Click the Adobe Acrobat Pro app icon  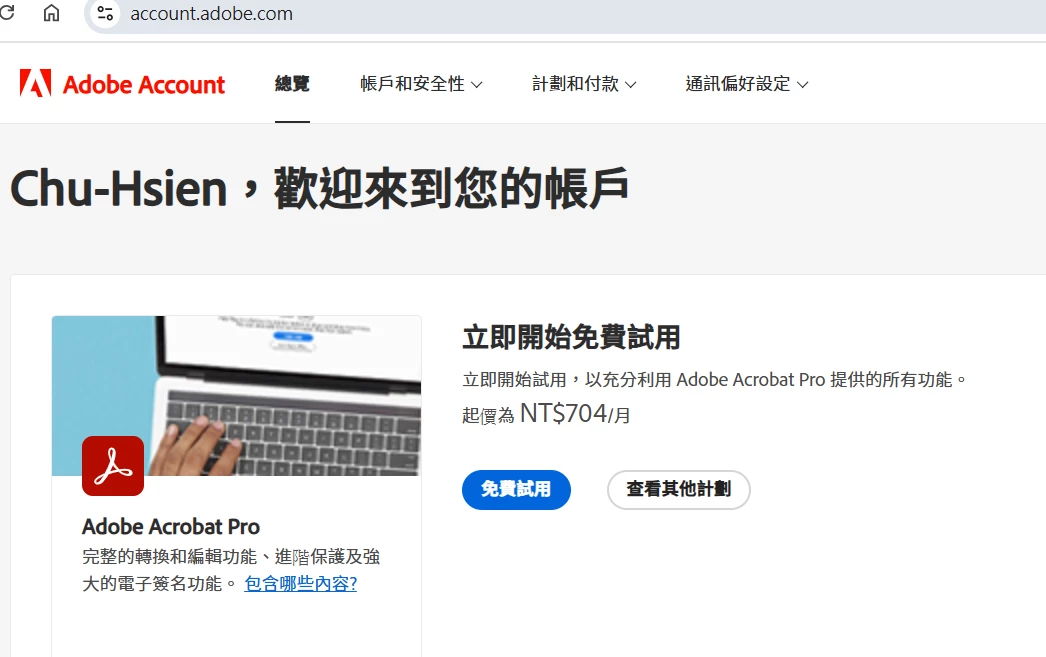(x=113, y=466)
